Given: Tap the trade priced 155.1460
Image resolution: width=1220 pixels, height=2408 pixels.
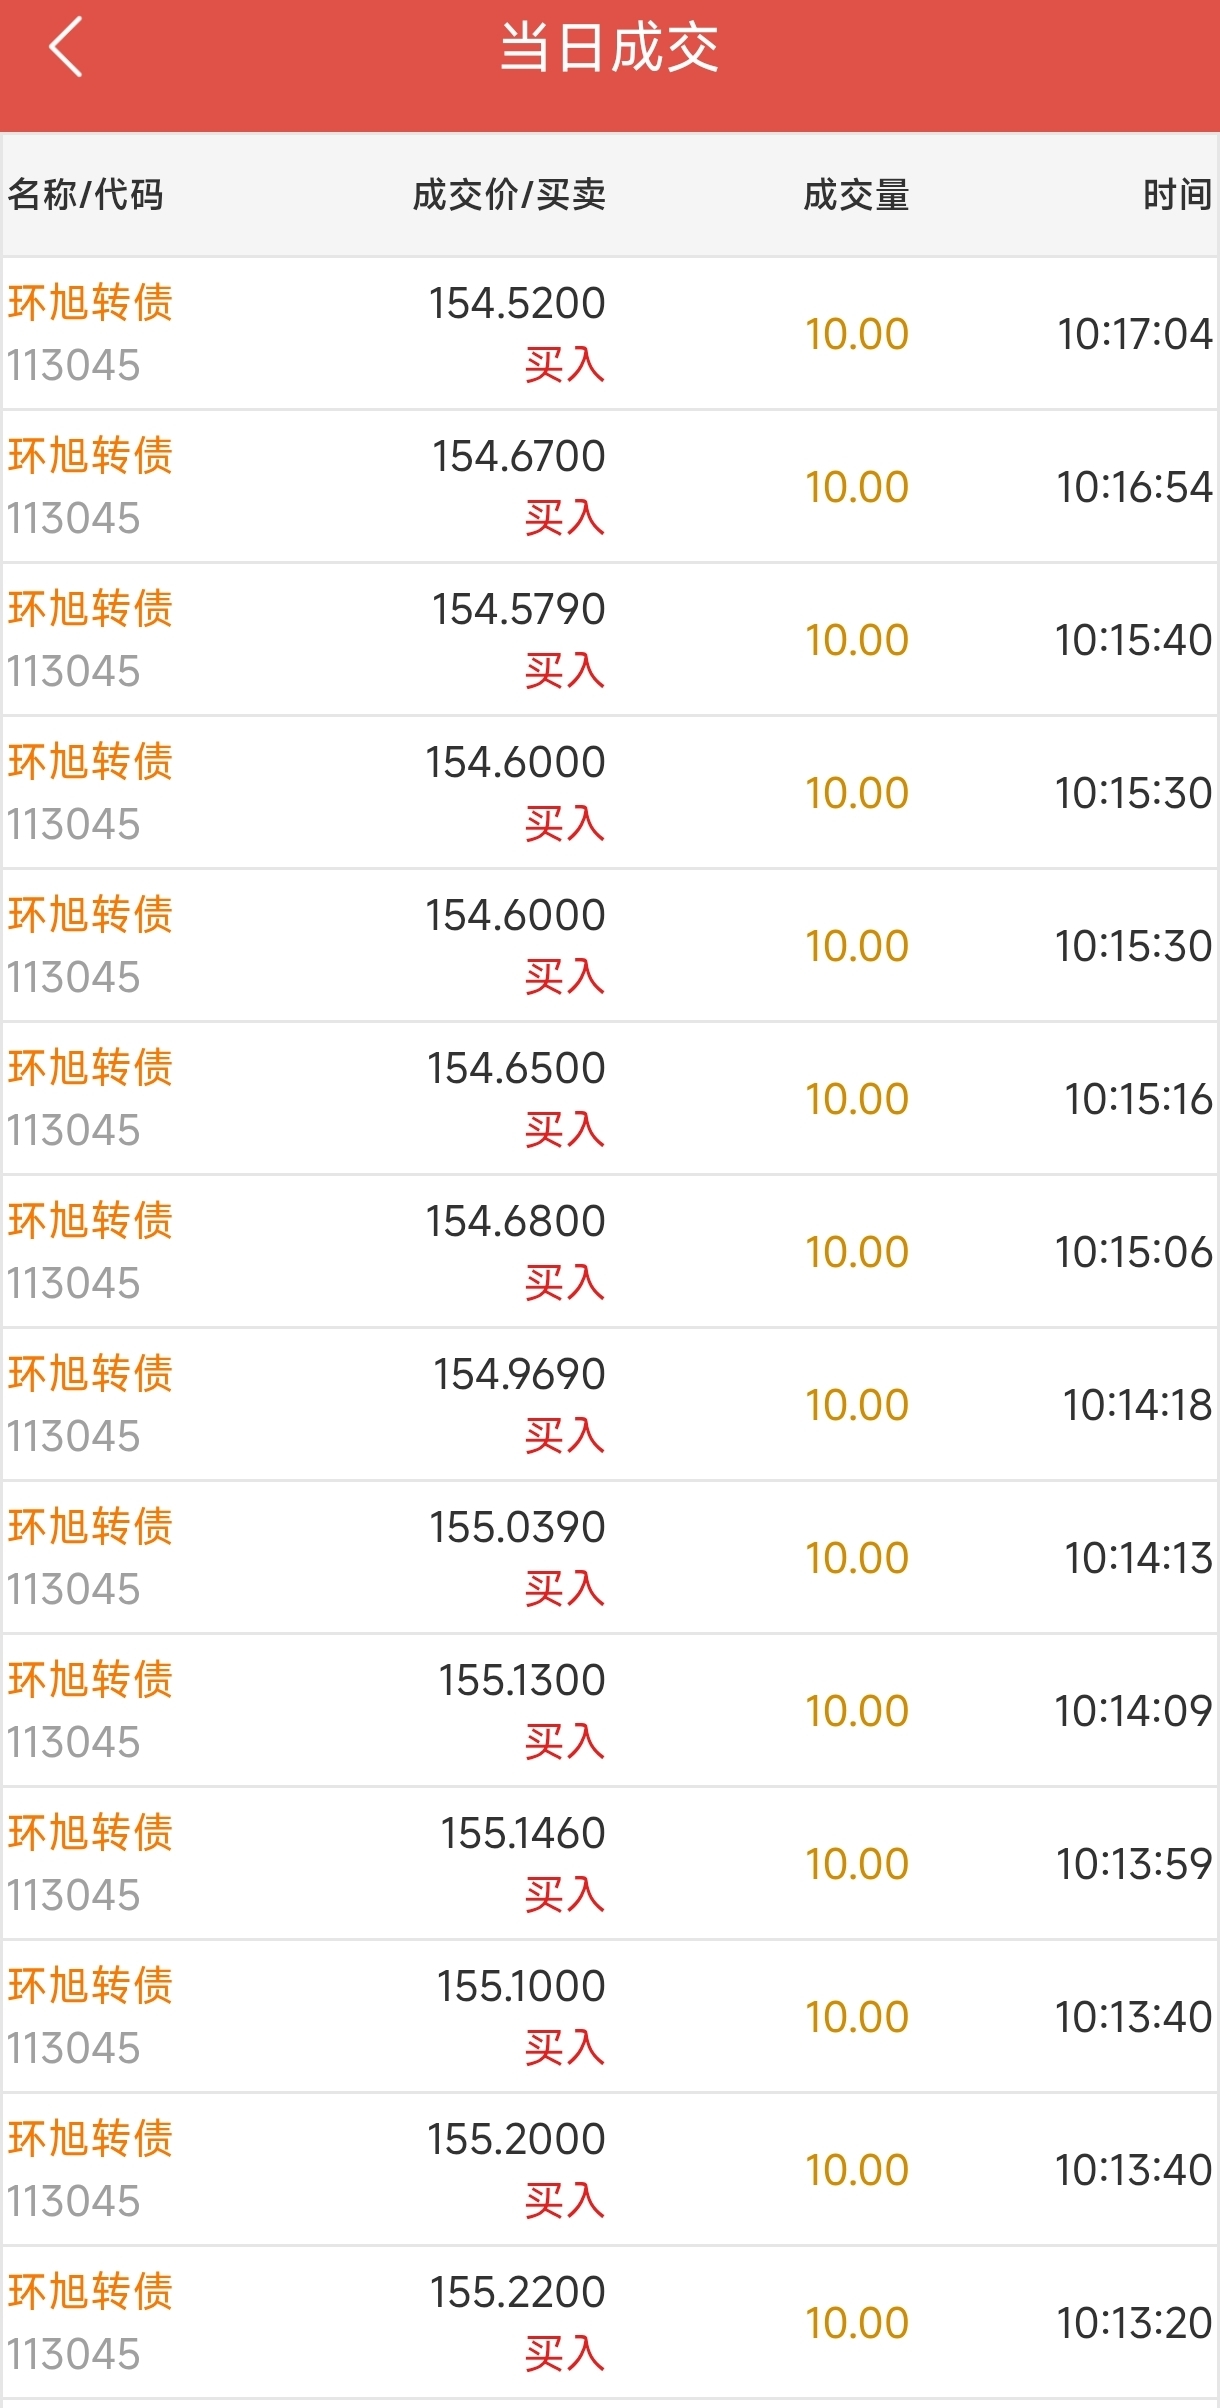Looking at the screenshot, I should pos(609,1864).
